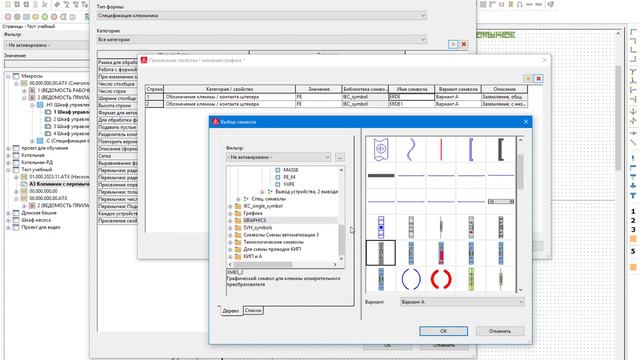Switch to the Дерево tab

tap(231, 311)
